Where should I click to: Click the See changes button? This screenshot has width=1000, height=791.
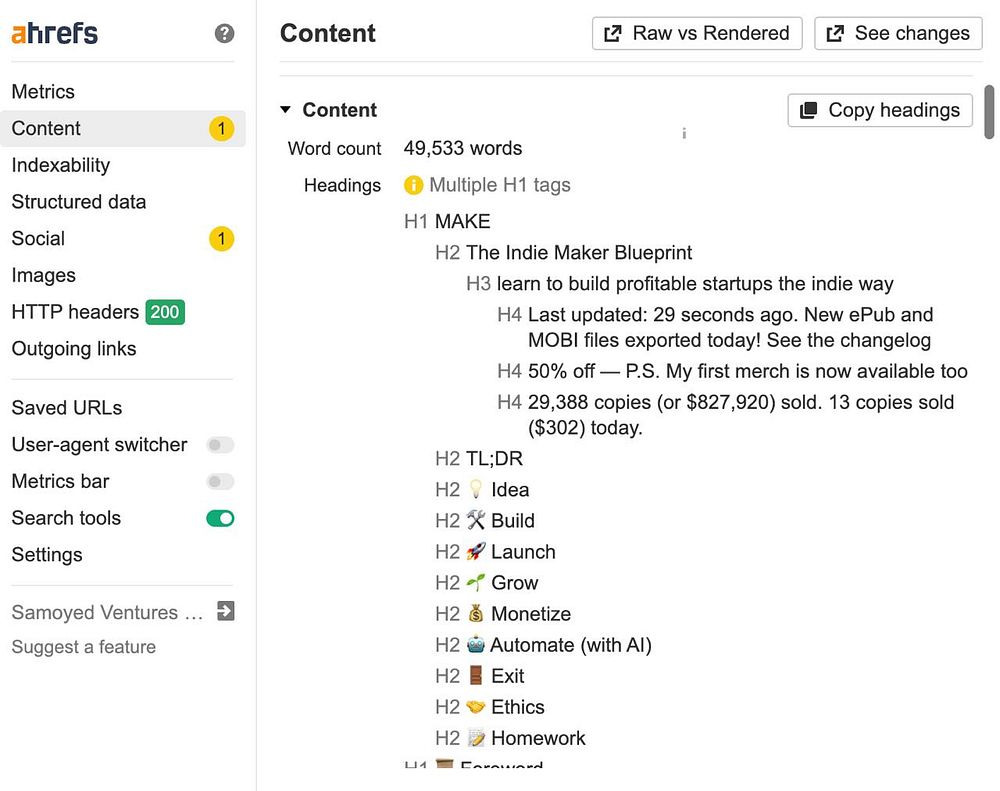(x=898, y=33)
